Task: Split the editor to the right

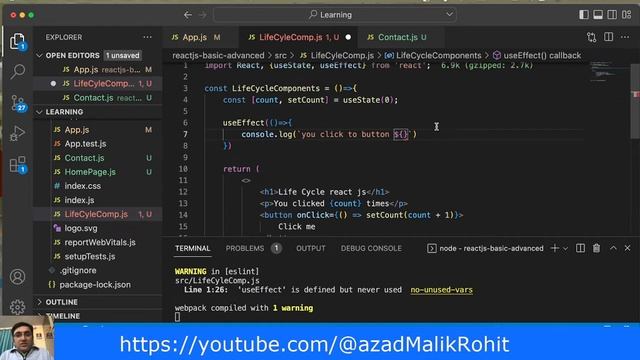Action: (608, 37)
